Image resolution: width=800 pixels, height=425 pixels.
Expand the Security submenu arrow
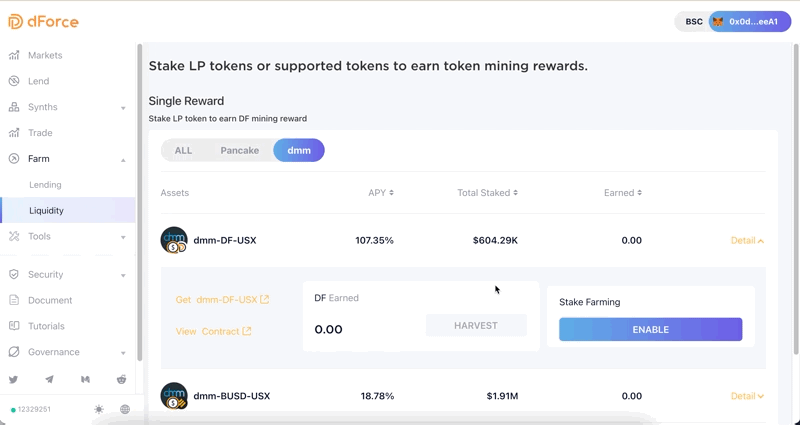[123, 276]
